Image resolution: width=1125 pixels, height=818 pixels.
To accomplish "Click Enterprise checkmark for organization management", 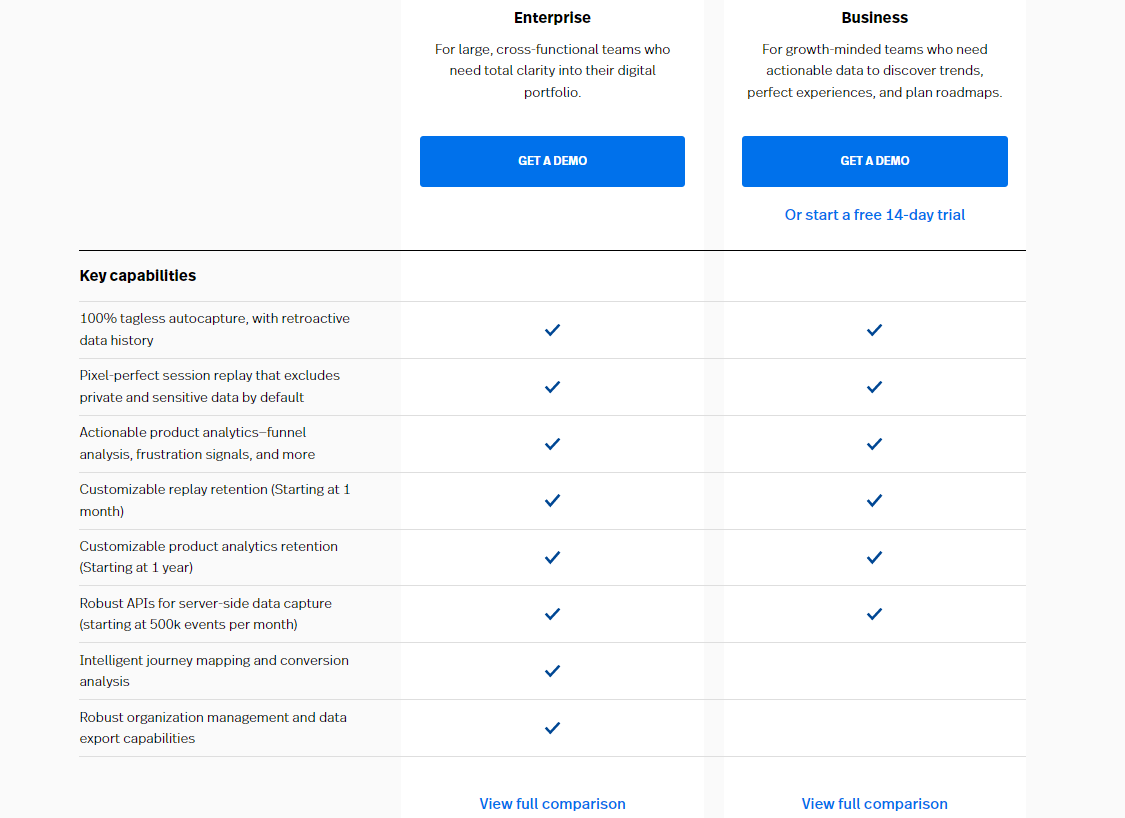I will tap(552, 728).
